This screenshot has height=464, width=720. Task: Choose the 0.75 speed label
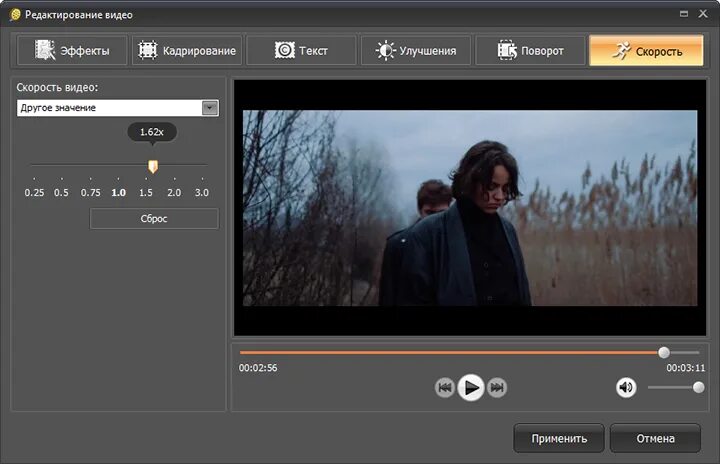click(90, 192)
